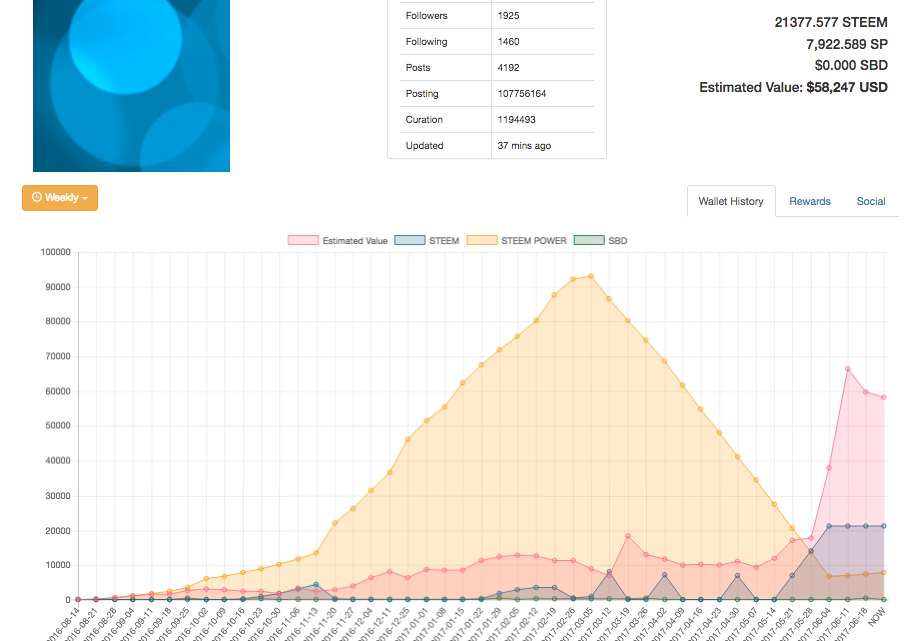
Task: Toggle the SBD legend series
Action: coord(601,240)
